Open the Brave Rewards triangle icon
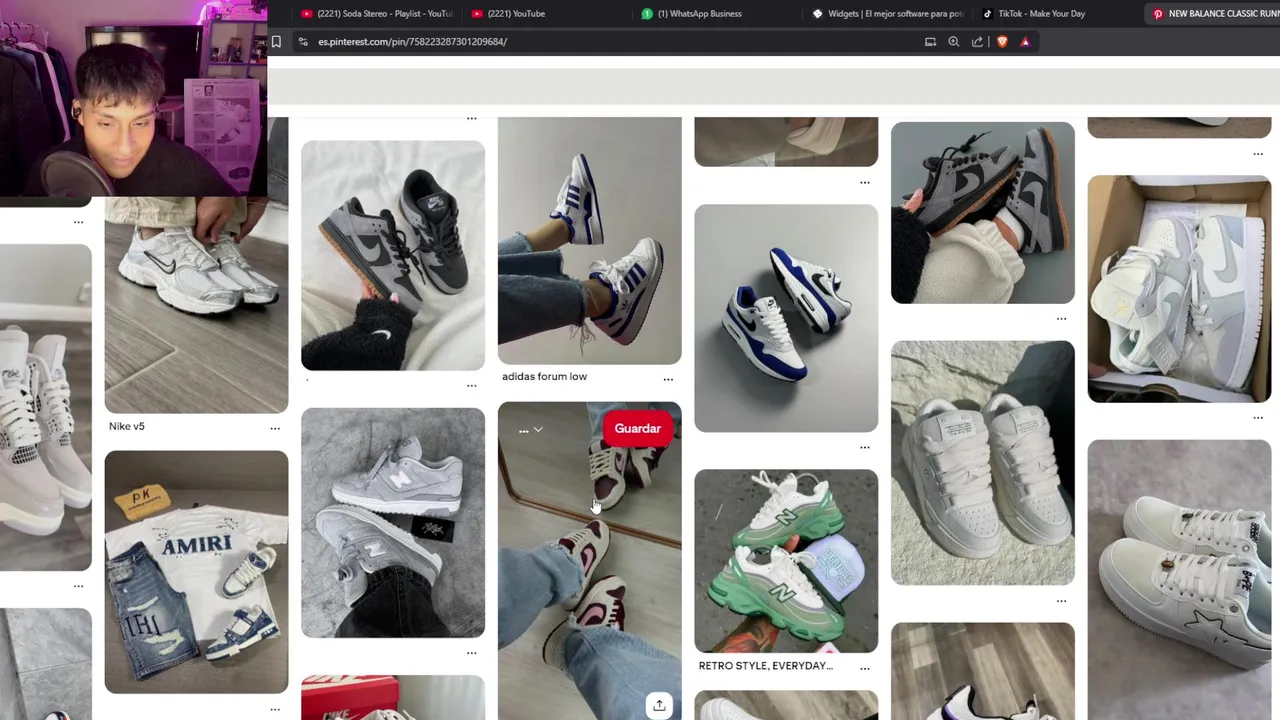 point(1025,41)
